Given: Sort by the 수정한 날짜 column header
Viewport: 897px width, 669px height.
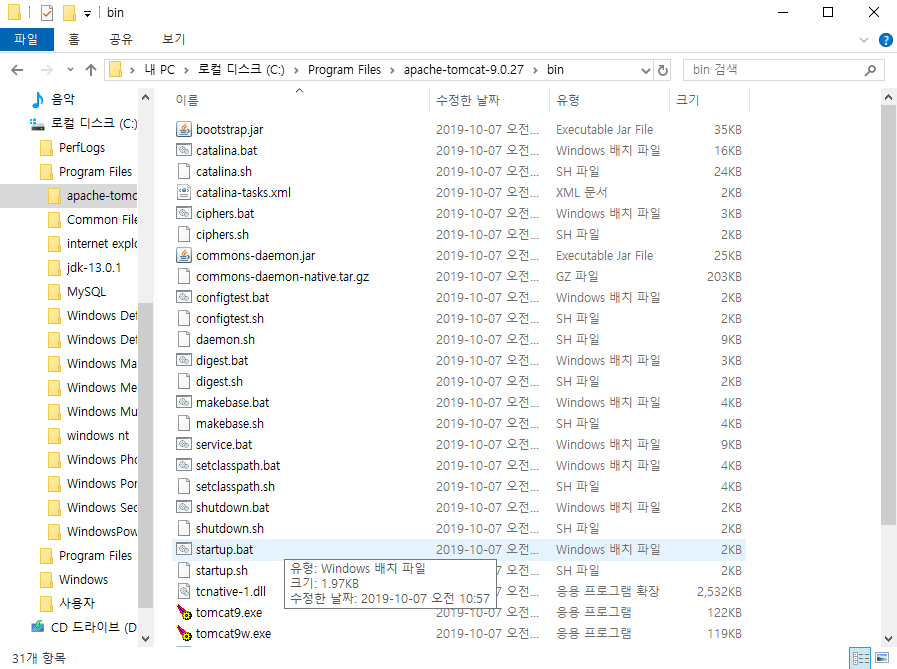Looking at the screenshot, I should [489, 100].
